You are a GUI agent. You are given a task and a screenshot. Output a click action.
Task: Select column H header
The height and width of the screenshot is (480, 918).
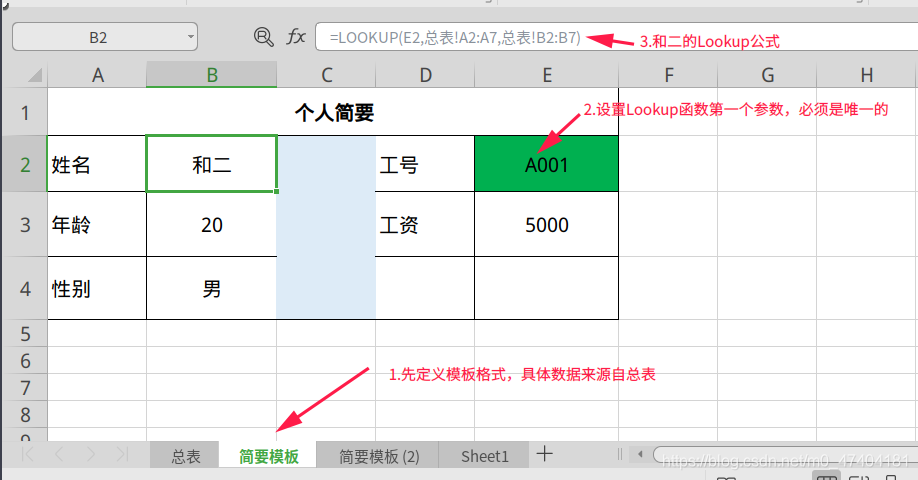[x=867, y=75]
